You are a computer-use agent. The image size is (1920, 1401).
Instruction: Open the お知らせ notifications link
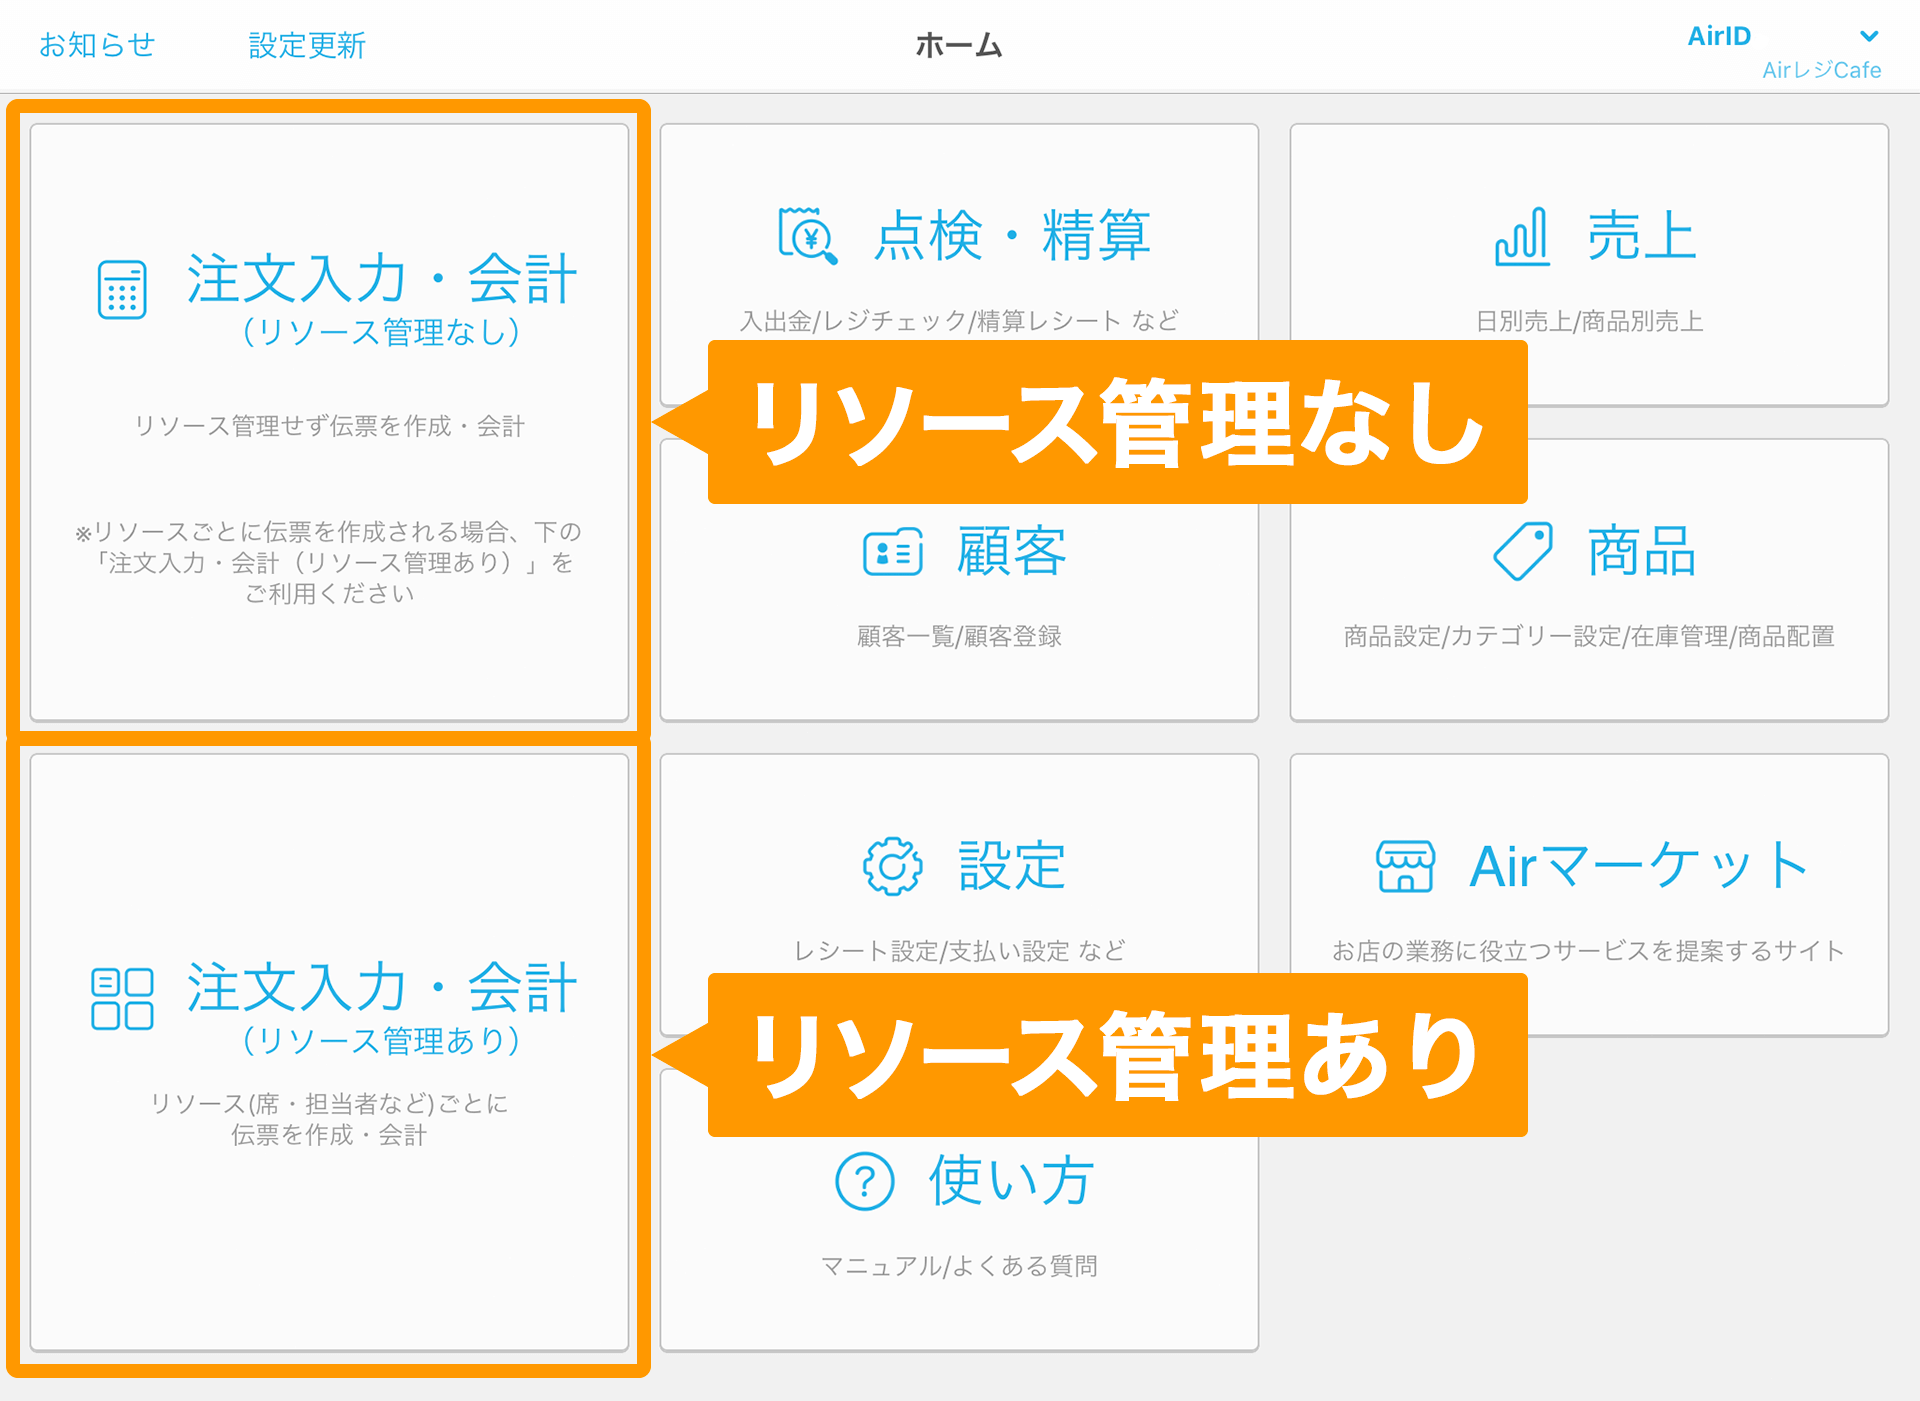[x=97, y=45]
